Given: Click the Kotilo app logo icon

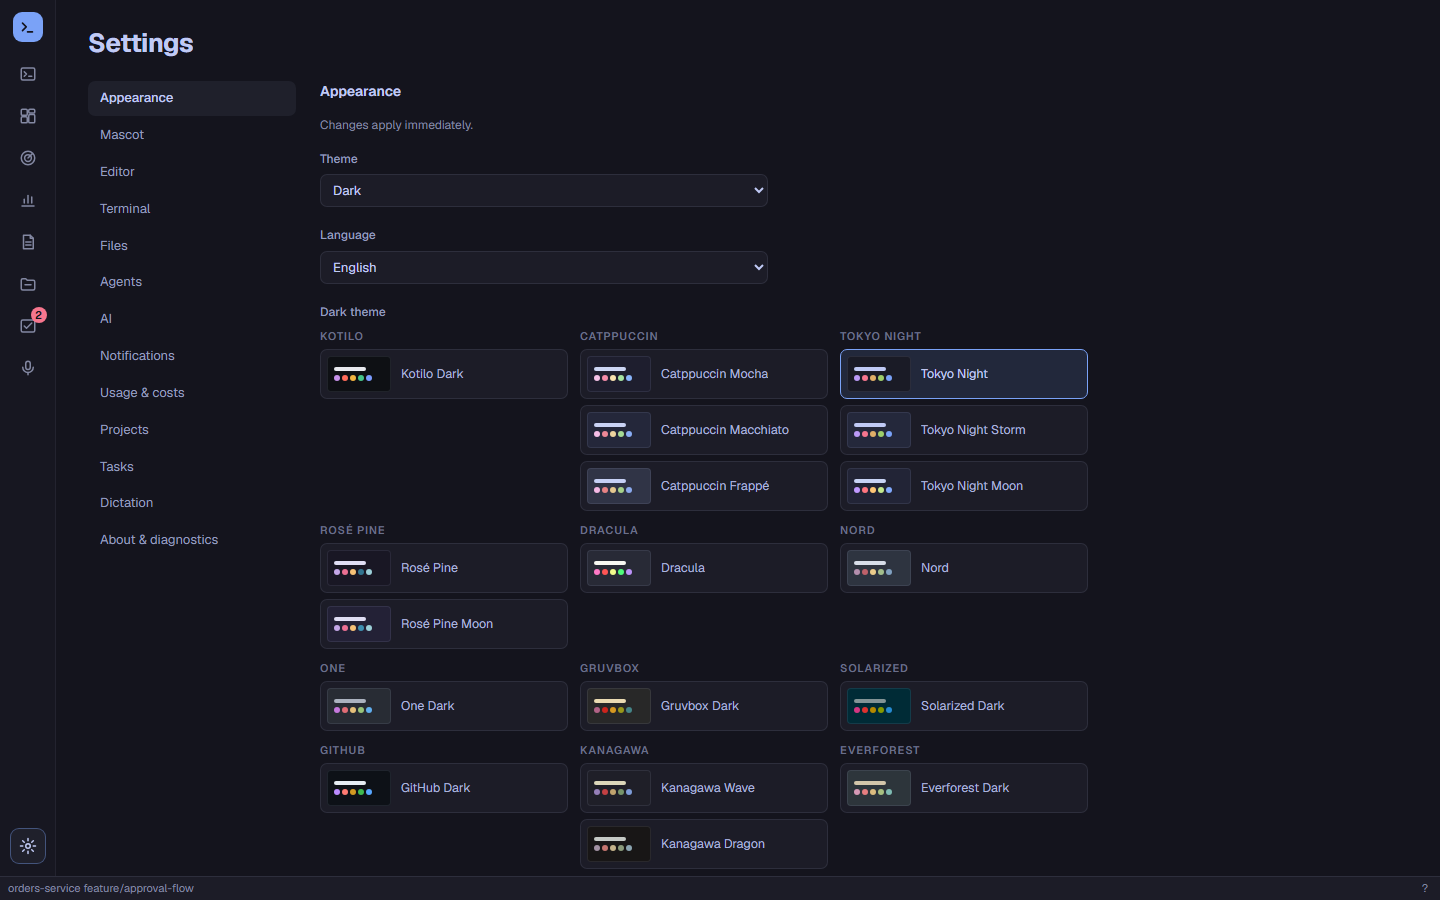Looking at the screenshot, I should tap(28, 27).
